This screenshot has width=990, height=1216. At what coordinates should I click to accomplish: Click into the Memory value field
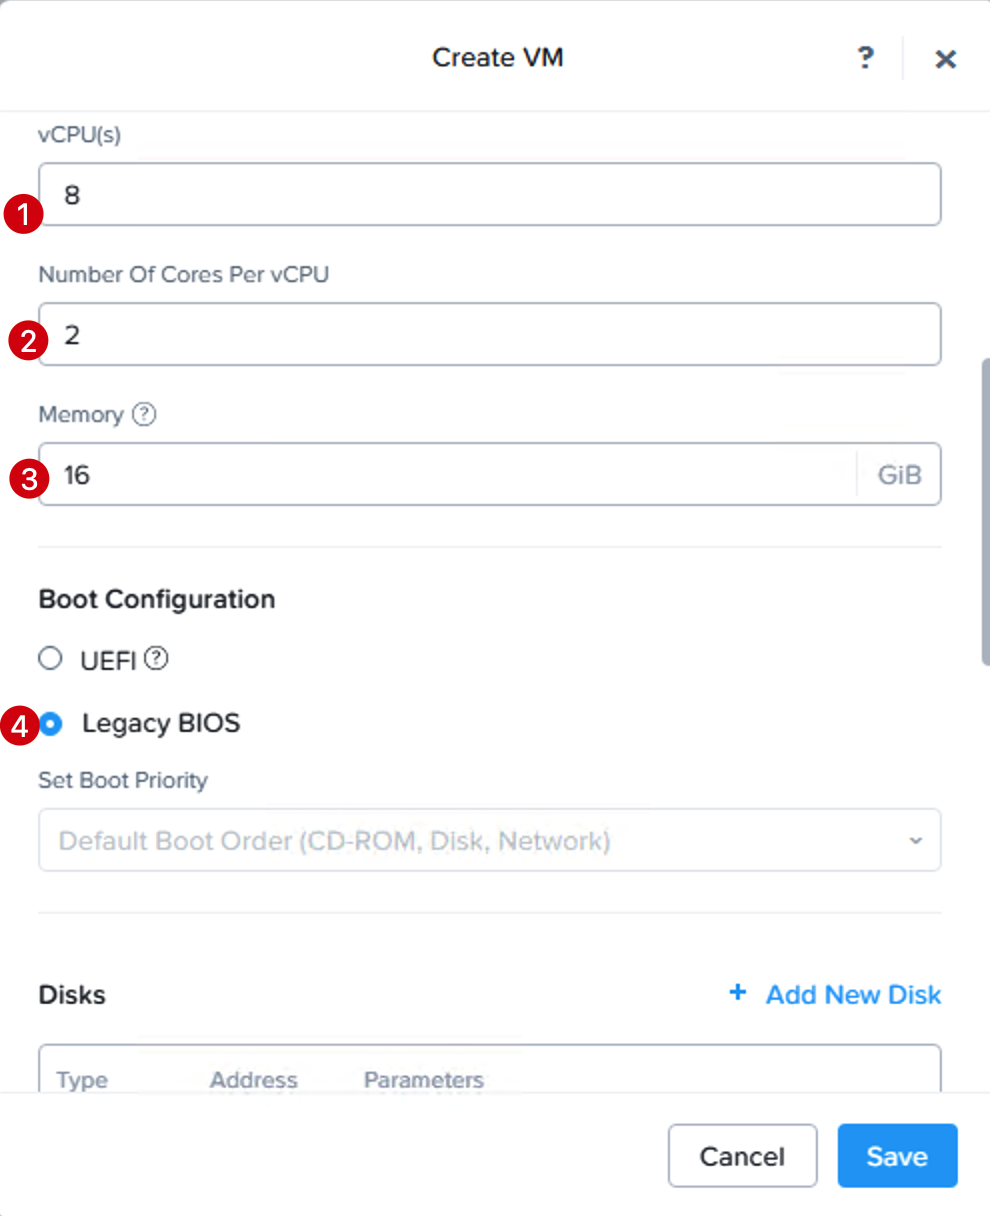(x=448, y=474)
